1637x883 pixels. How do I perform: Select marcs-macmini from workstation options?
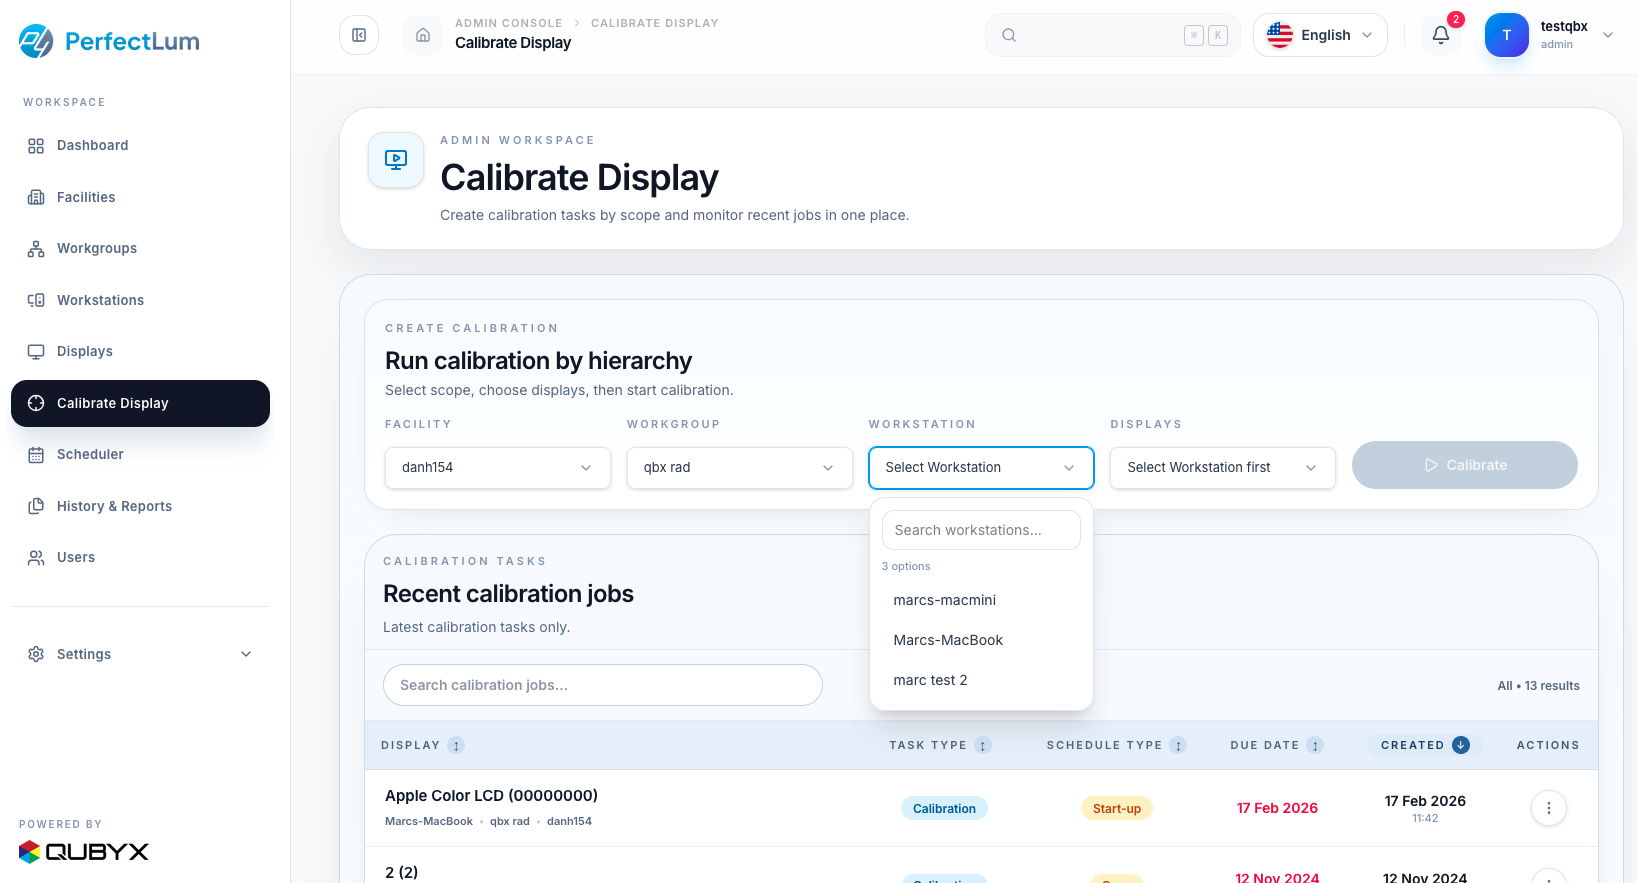945,600
